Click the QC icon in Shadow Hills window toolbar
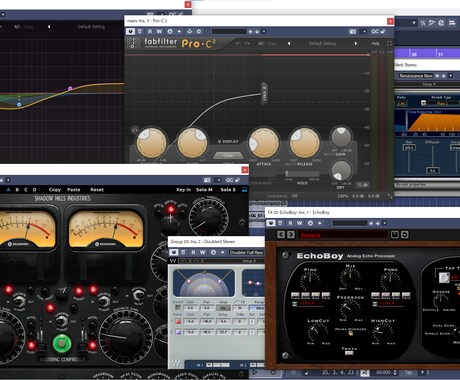The image size is (460, 380). [x=230, y=180]
